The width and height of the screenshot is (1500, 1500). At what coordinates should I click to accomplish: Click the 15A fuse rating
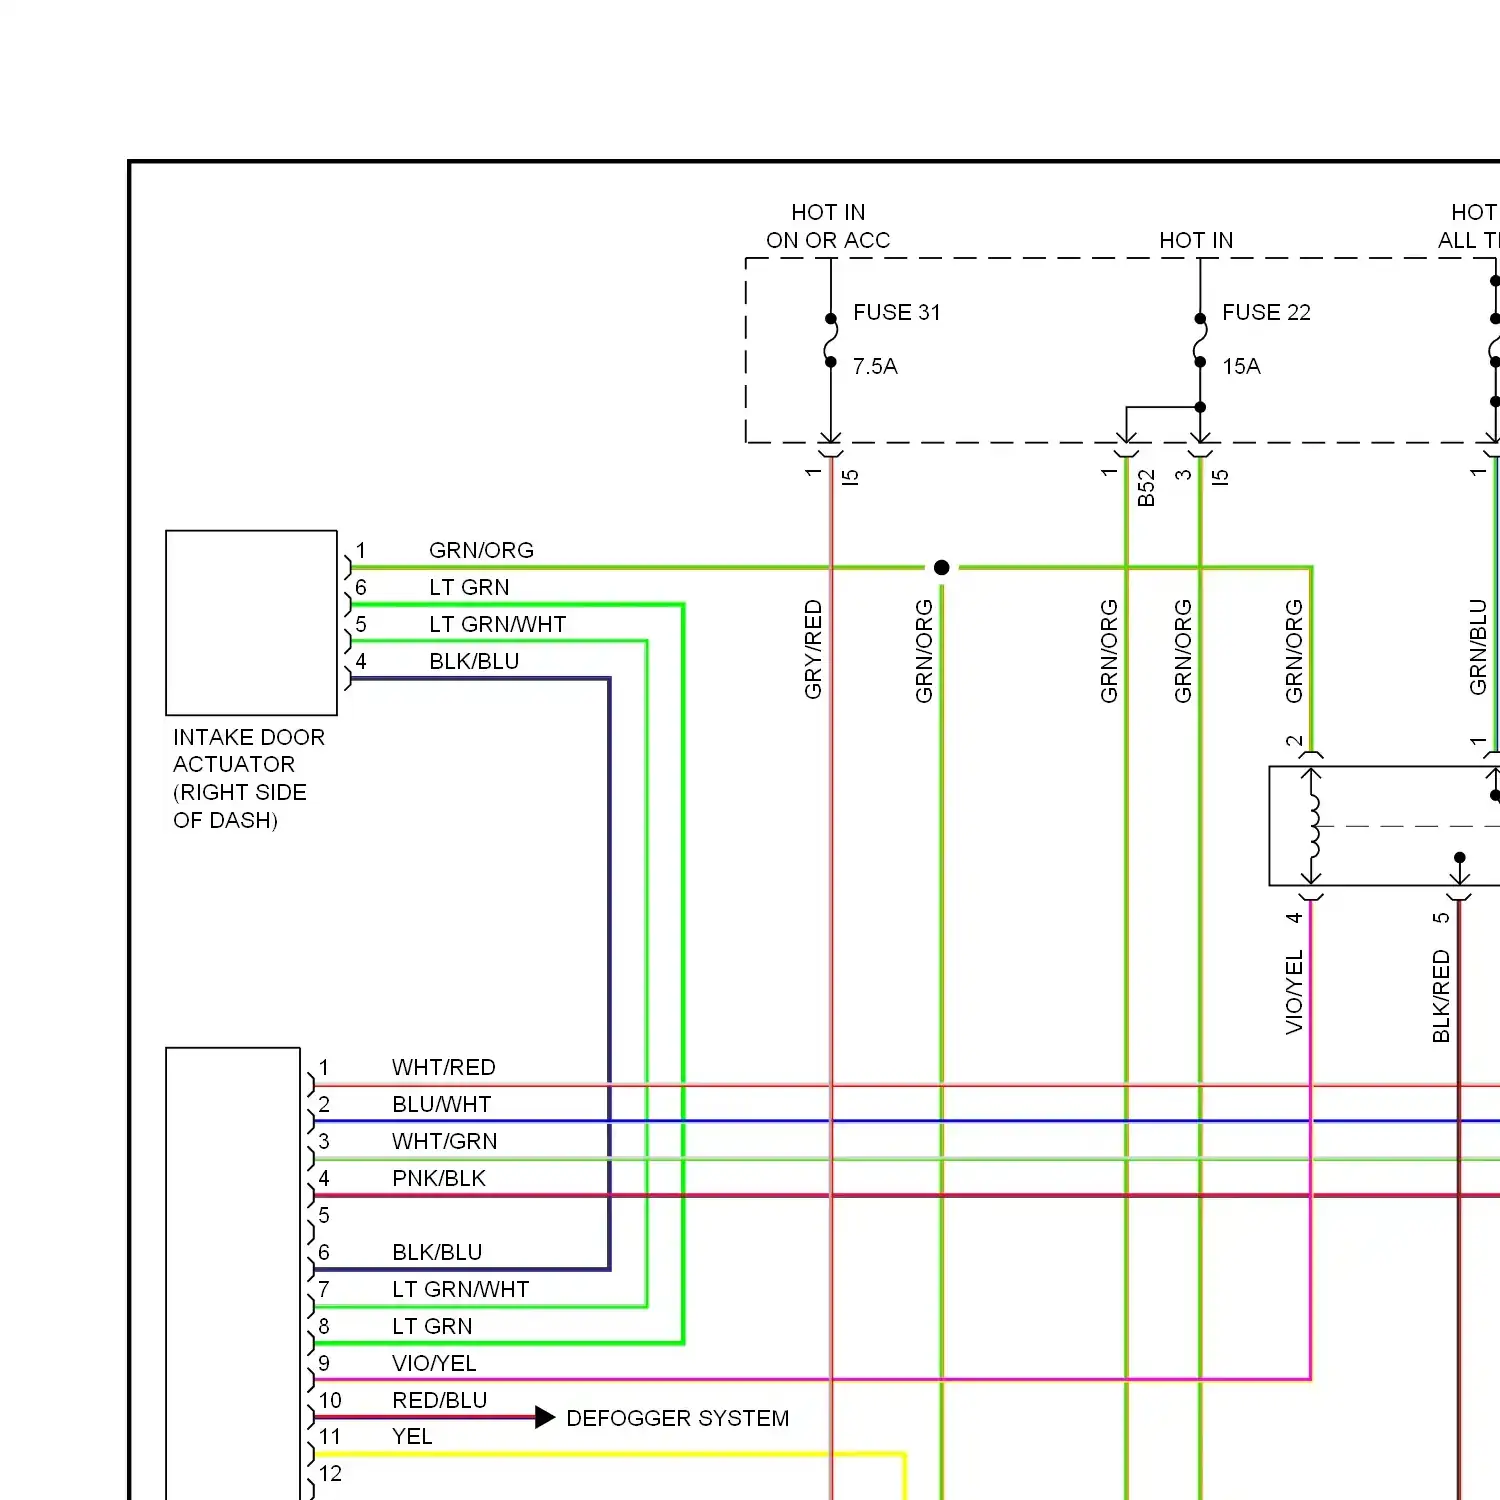[1241, 366]
